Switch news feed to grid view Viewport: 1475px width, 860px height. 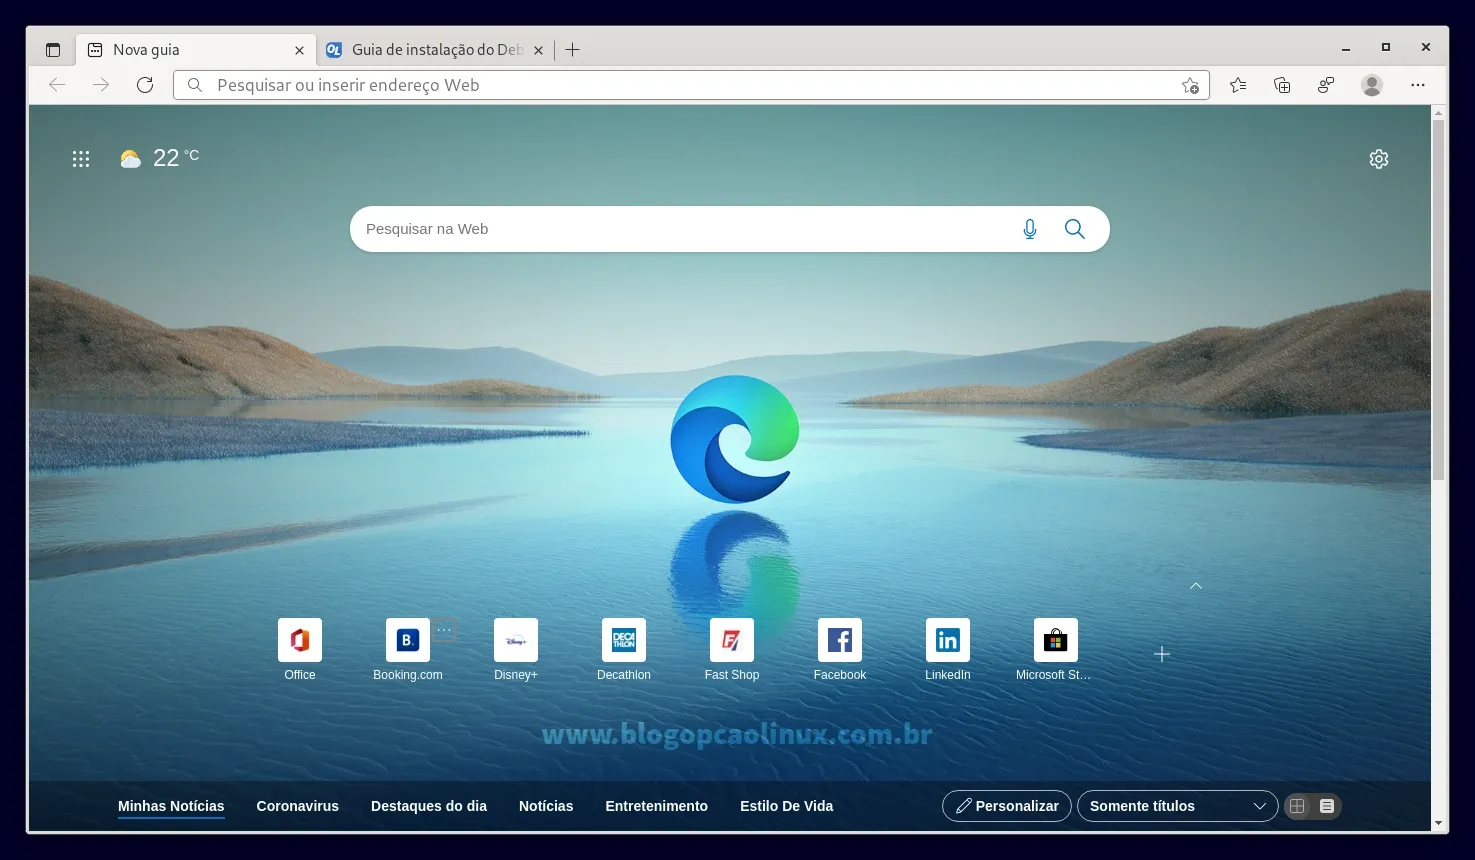click(1297, 806)
